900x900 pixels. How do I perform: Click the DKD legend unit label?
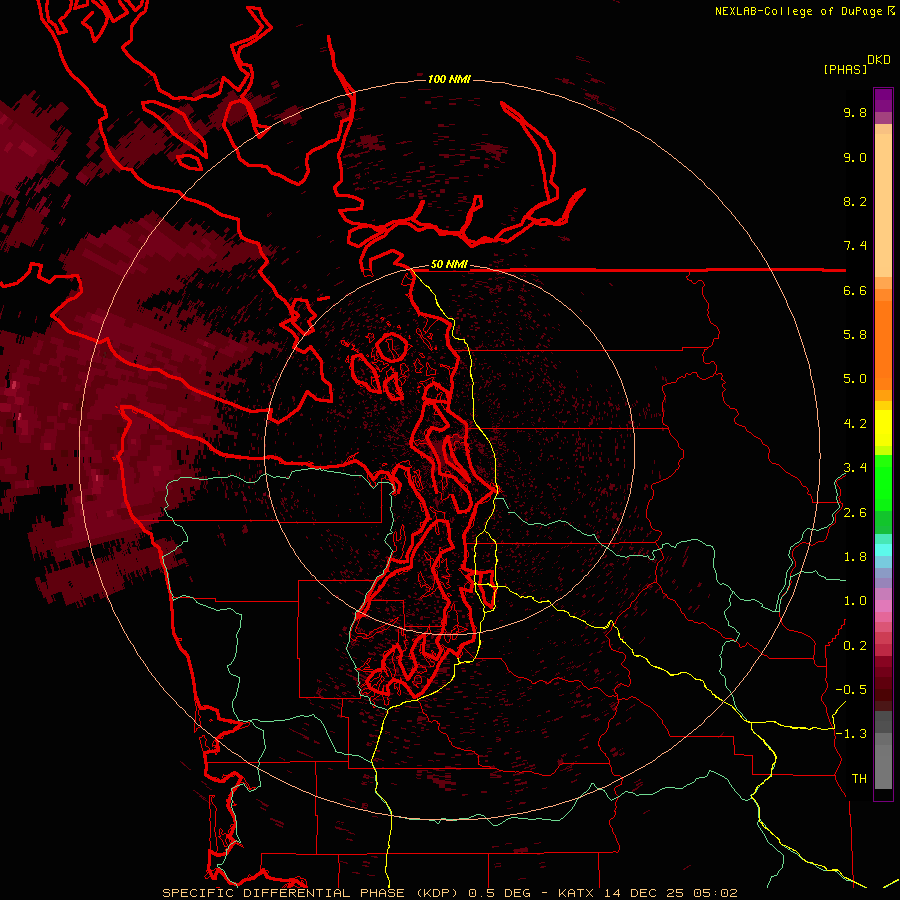tap(879, 60)
